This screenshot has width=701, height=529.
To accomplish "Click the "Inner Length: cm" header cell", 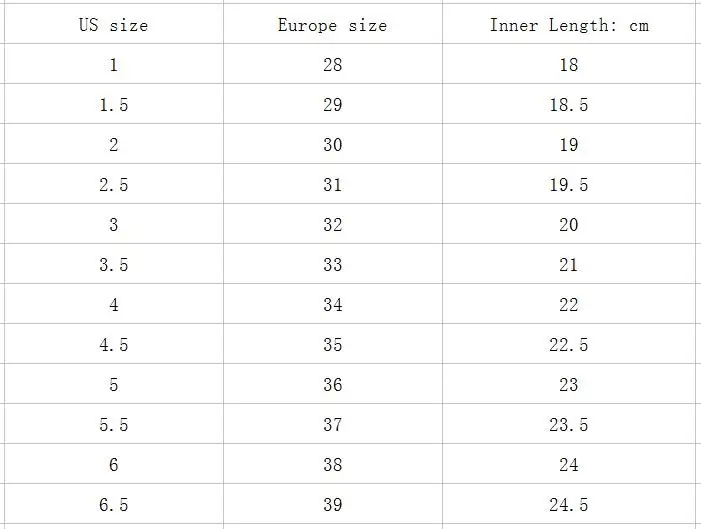I will coord(568,25).
